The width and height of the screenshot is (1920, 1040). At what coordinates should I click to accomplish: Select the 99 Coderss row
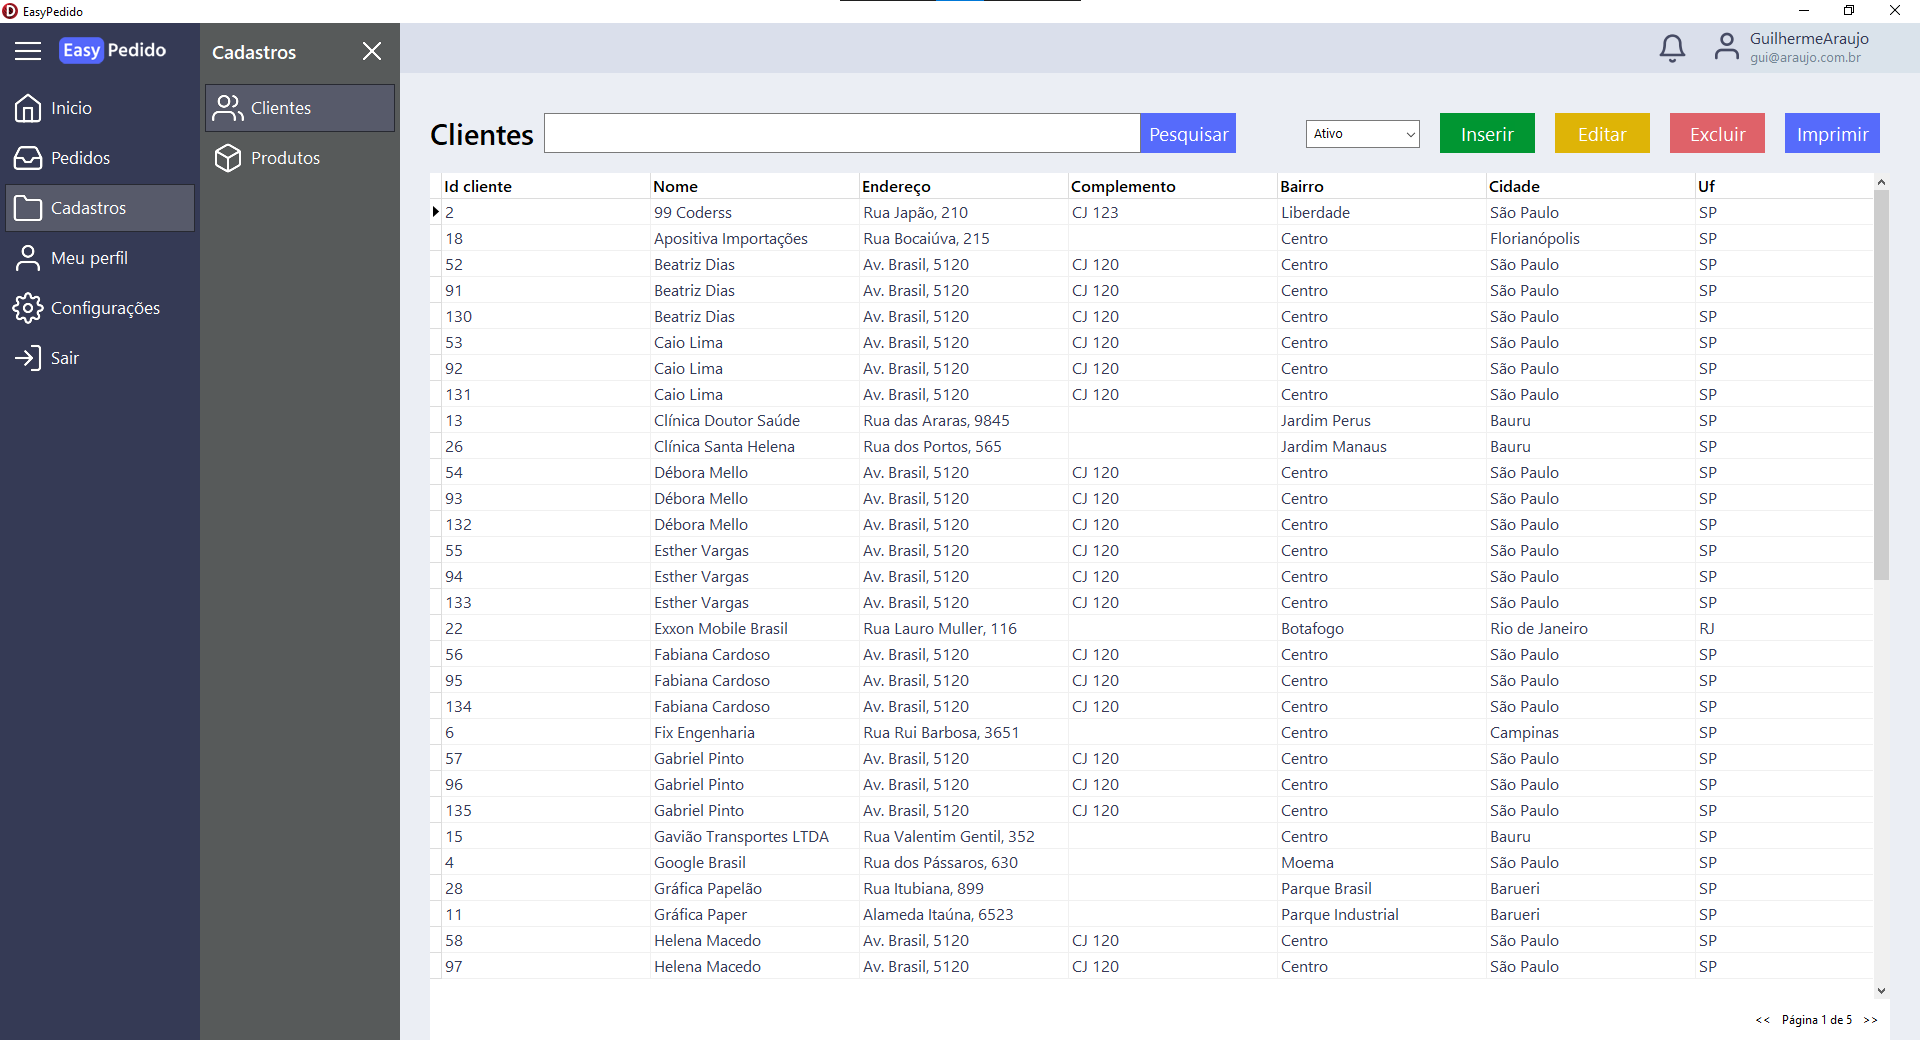pyautogui.click(x=1151, y=212)
